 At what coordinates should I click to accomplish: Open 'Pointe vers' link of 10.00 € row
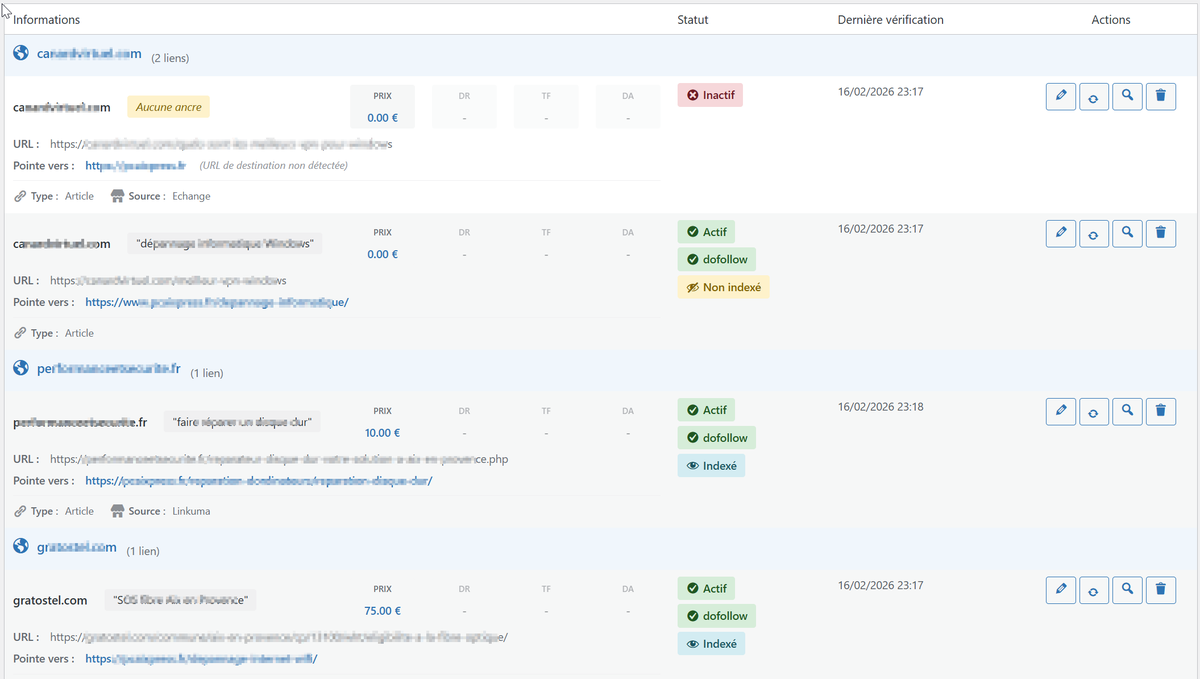coord(258,480)
